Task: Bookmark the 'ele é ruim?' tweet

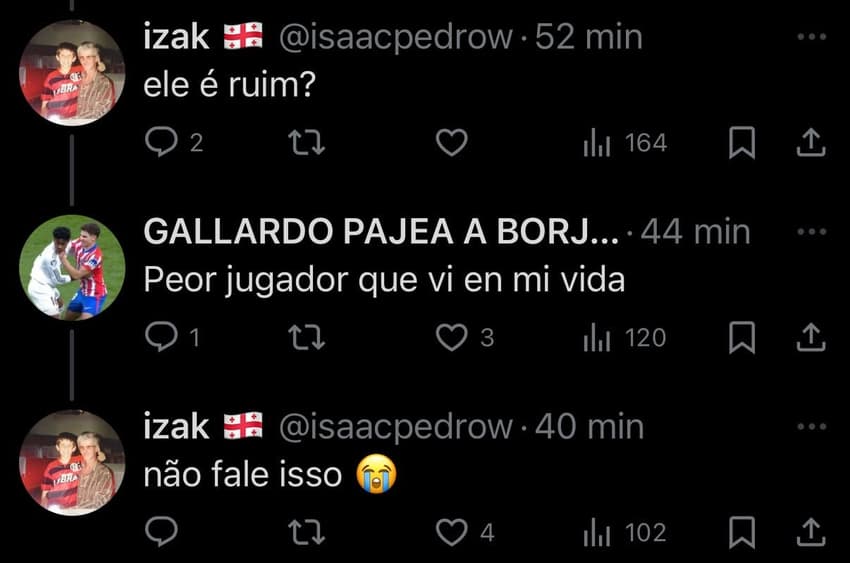Action: pyautogui.click(x=742, y=143)
